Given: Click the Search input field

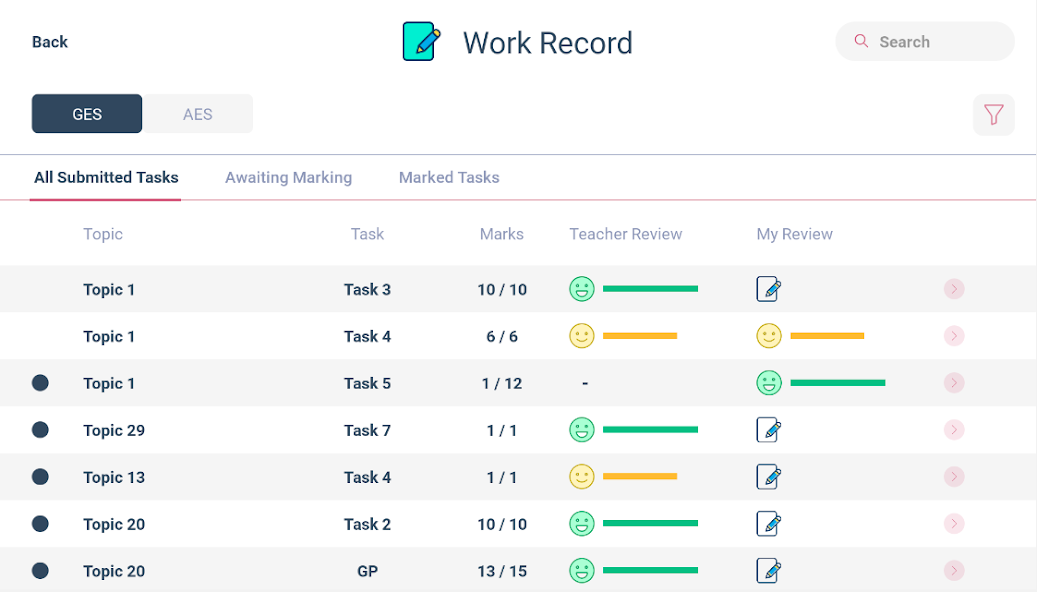Looking at the screenshot, I should pyautogui.click(x=935, y=42).
